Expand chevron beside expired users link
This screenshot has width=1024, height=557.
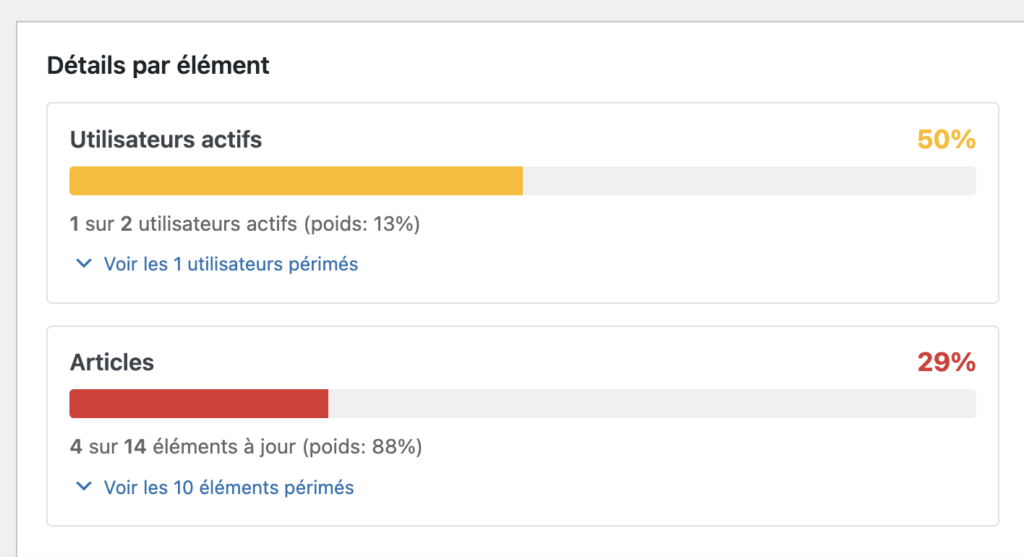pos(82,265)
